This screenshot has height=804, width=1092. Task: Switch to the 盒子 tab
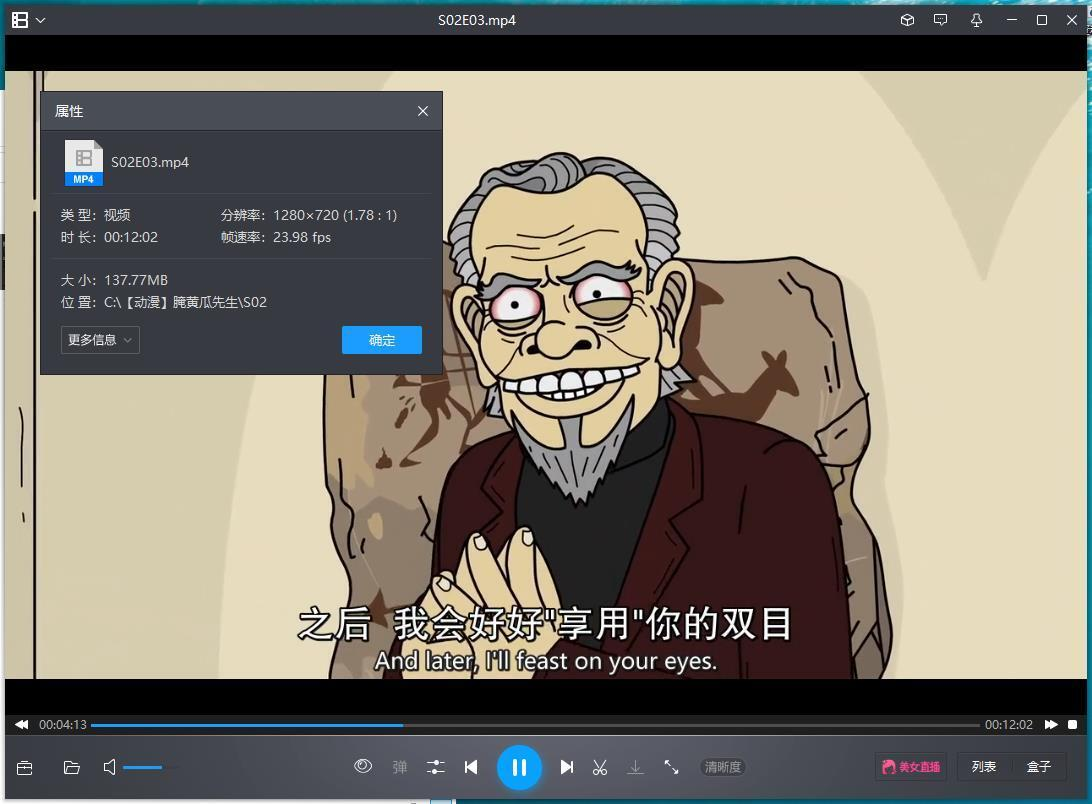(x=1039, y=766)
